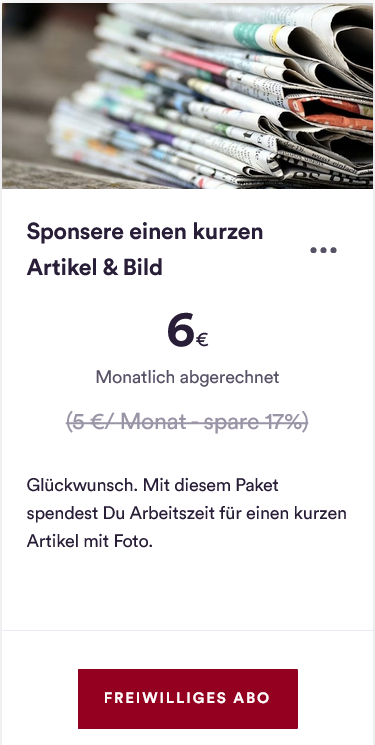Select the 'Sponsere einen kurzen' heading line
The width and height of the screenshot is (375, 745).
click(x=144, y=232)
